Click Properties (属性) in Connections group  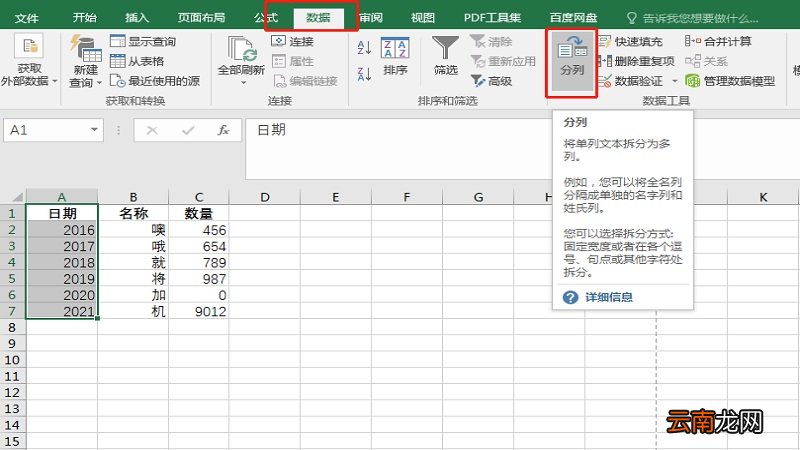pyautogui.click(x=292, y=61)
